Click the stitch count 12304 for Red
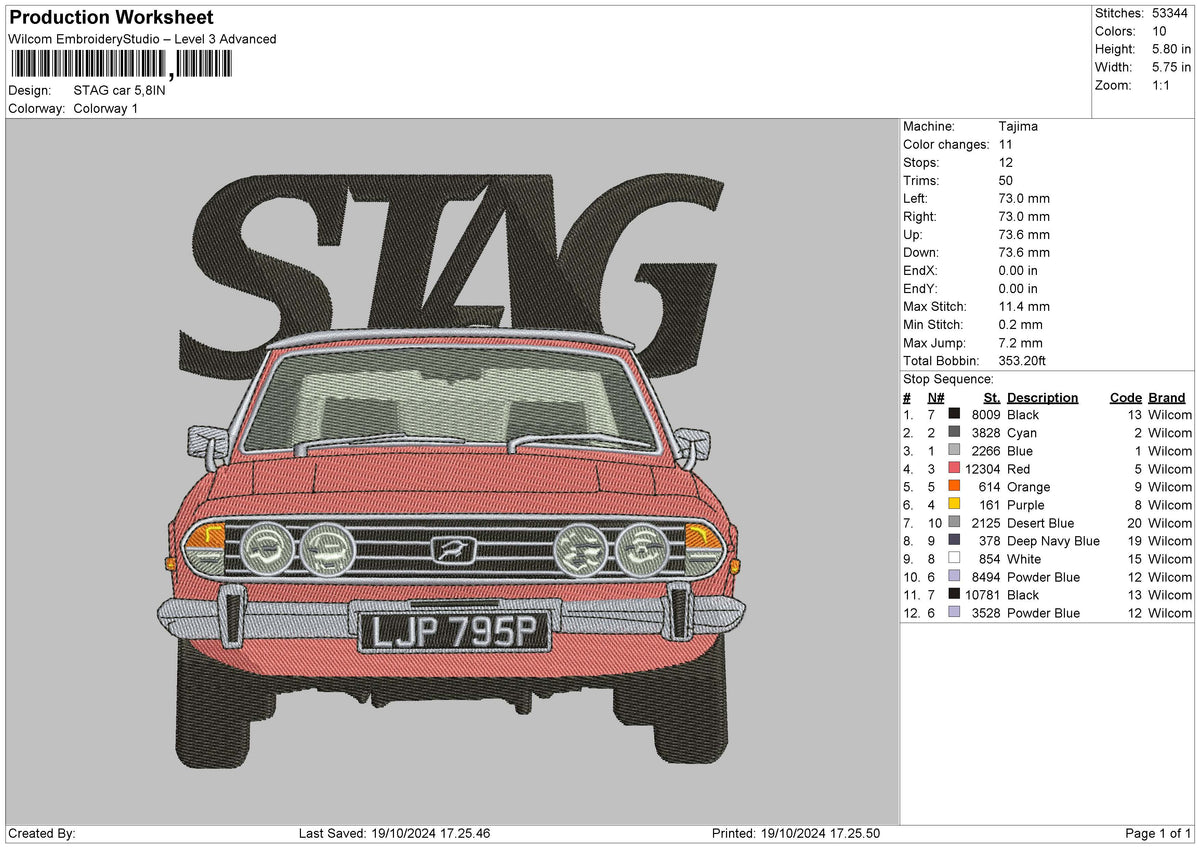The height and width of the screenshot is (848, 1200). (x=983, y=469)
